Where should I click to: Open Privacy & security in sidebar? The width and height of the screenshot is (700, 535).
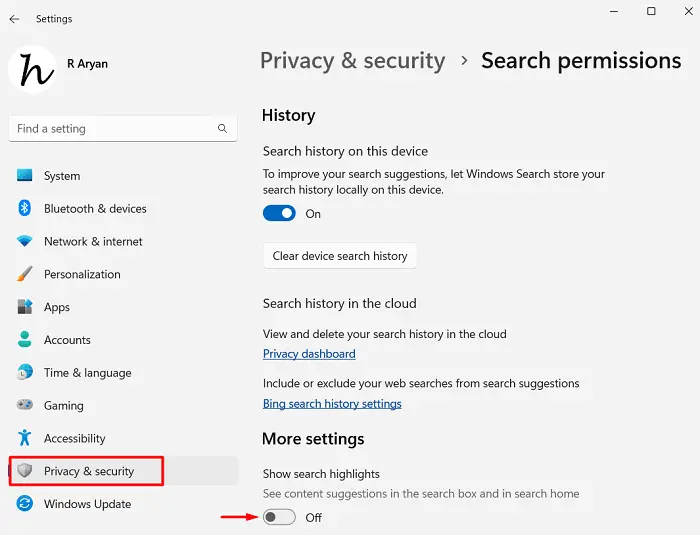click(x=88, y=471)
